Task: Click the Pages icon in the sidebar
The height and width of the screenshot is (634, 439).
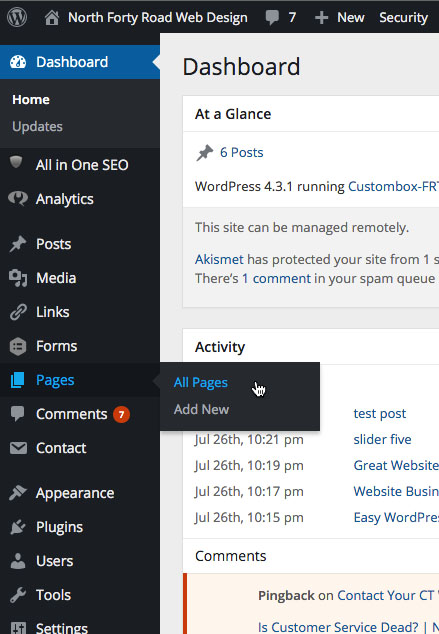Action: pyautogui.click(x=18, y=380)
